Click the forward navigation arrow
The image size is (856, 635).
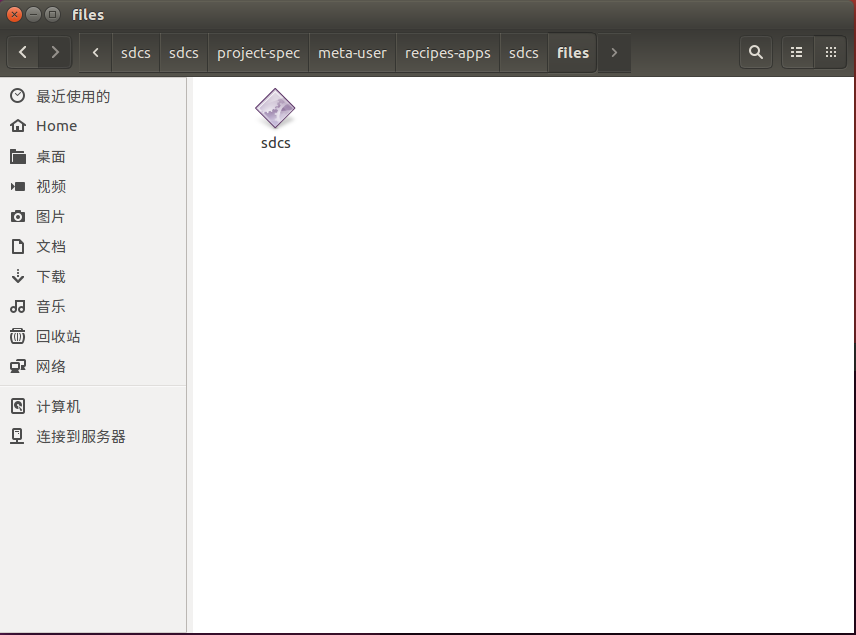55,51
